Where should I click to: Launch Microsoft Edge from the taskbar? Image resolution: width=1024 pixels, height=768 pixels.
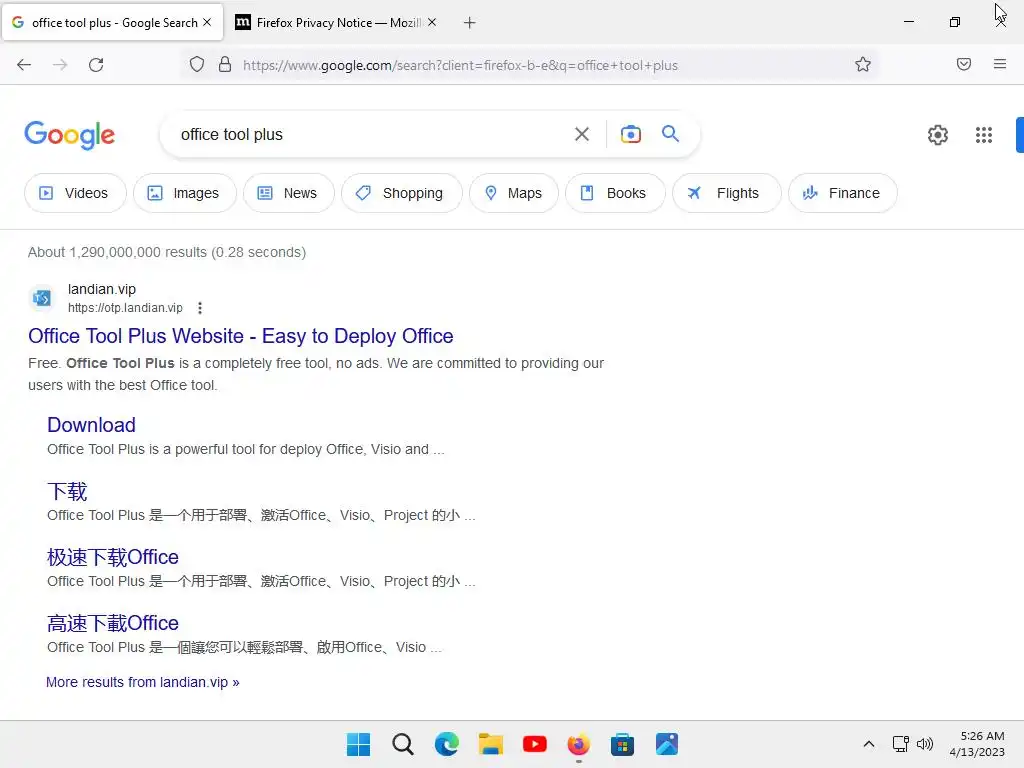[447, 744]
